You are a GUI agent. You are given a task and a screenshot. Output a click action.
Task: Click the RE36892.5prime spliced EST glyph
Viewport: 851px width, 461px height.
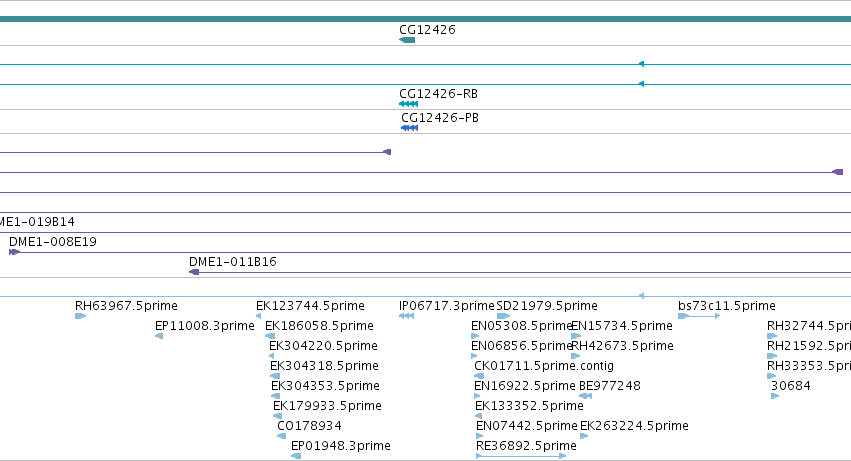(521, 456)
